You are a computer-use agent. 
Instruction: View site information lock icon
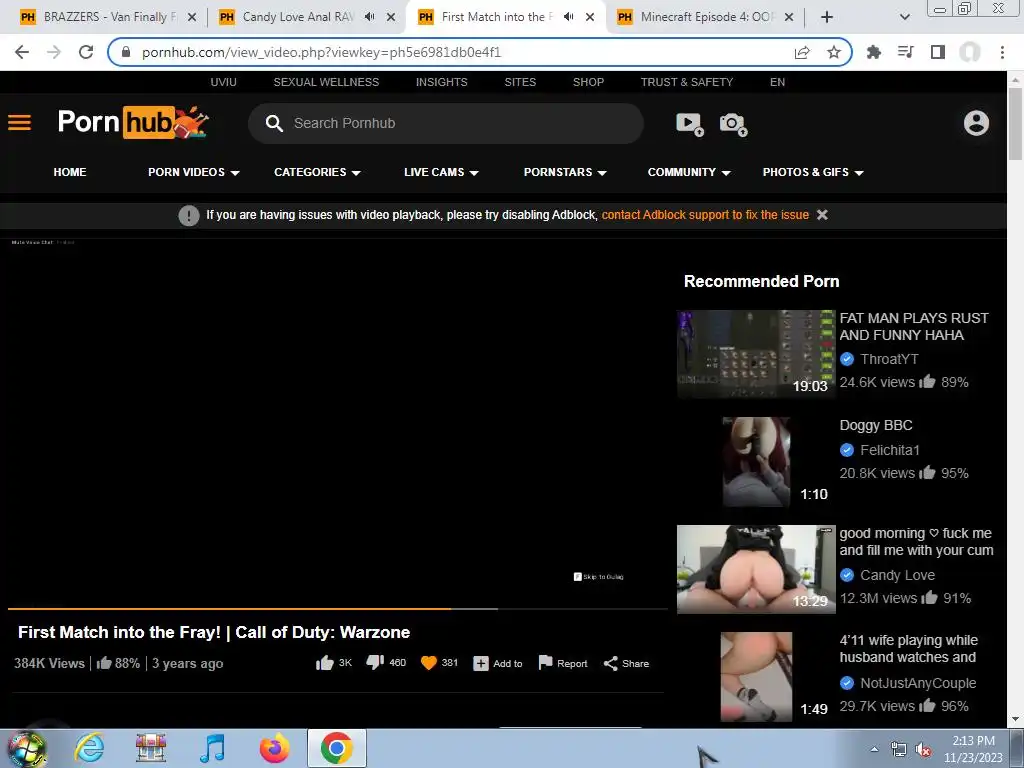(x=126, y=52)
